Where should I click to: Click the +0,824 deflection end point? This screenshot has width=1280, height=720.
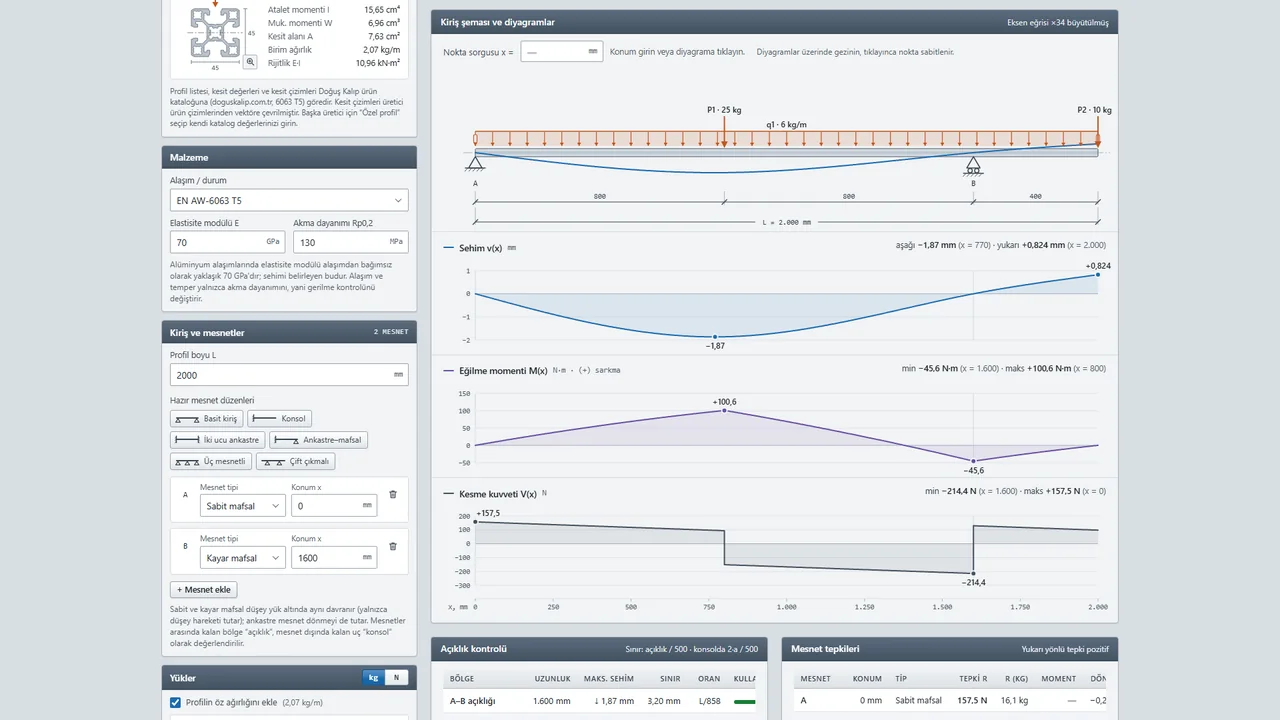(x=1097, y=274)
